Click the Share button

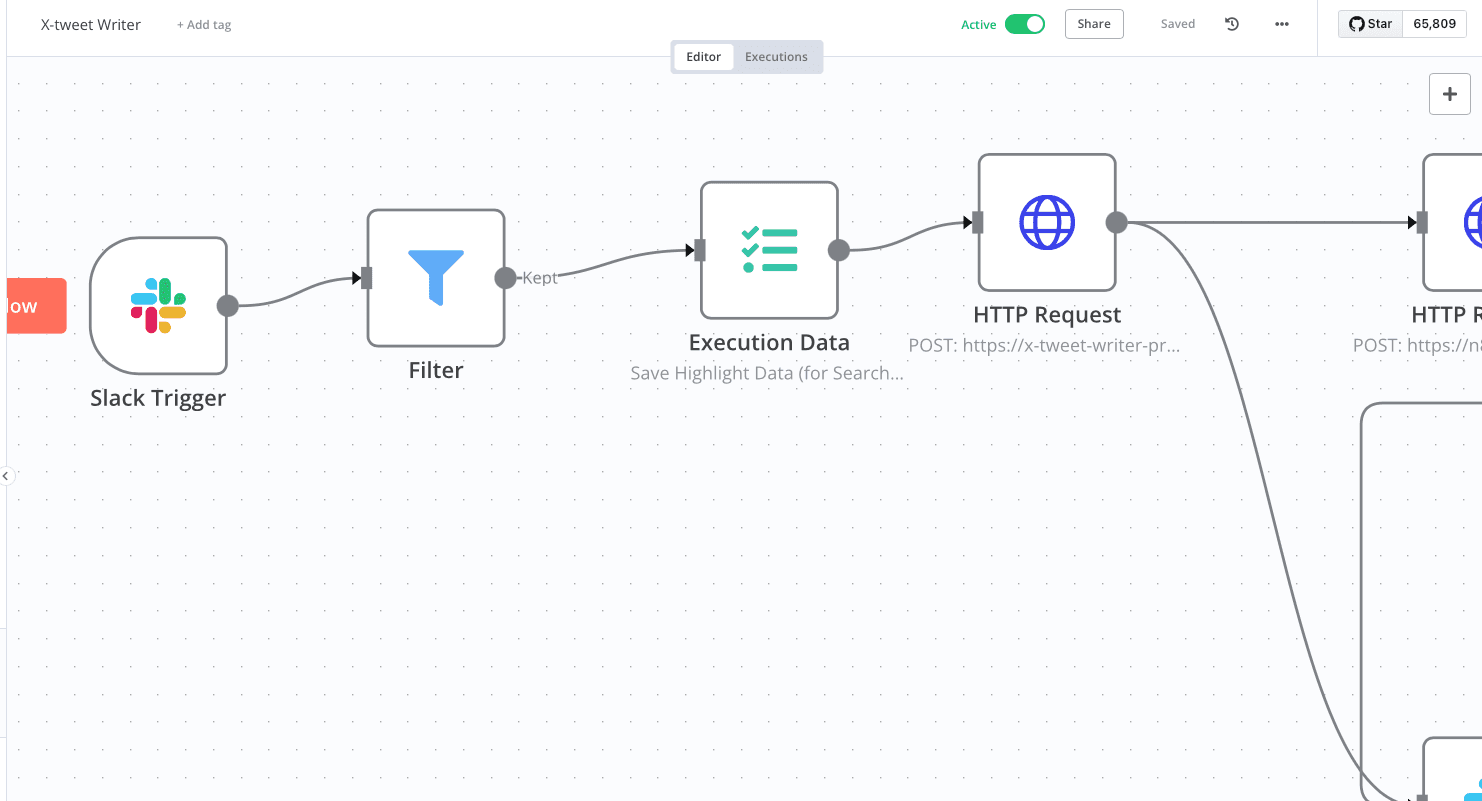coord(1094,24)
